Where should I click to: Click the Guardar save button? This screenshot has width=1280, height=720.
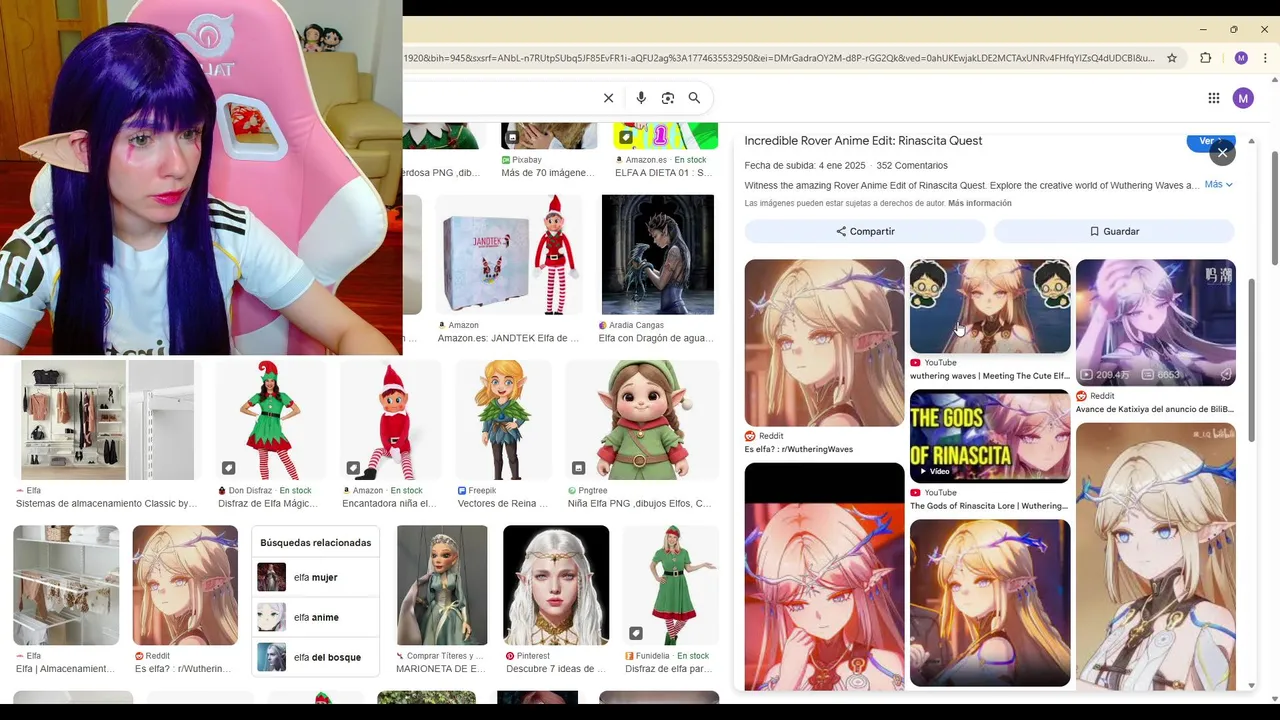pos(1114,231)
